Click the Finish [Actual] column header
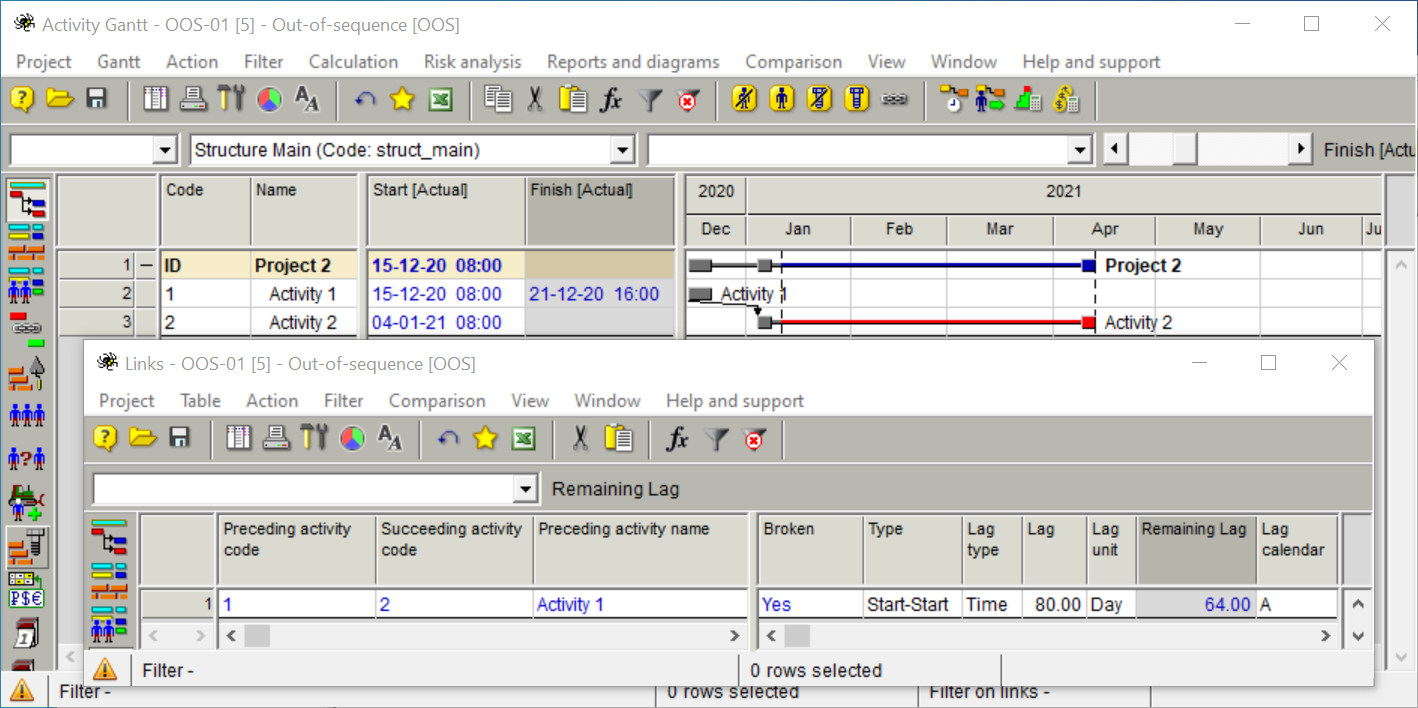Viewport: 1418px width, 708px height. pos(600,211)
